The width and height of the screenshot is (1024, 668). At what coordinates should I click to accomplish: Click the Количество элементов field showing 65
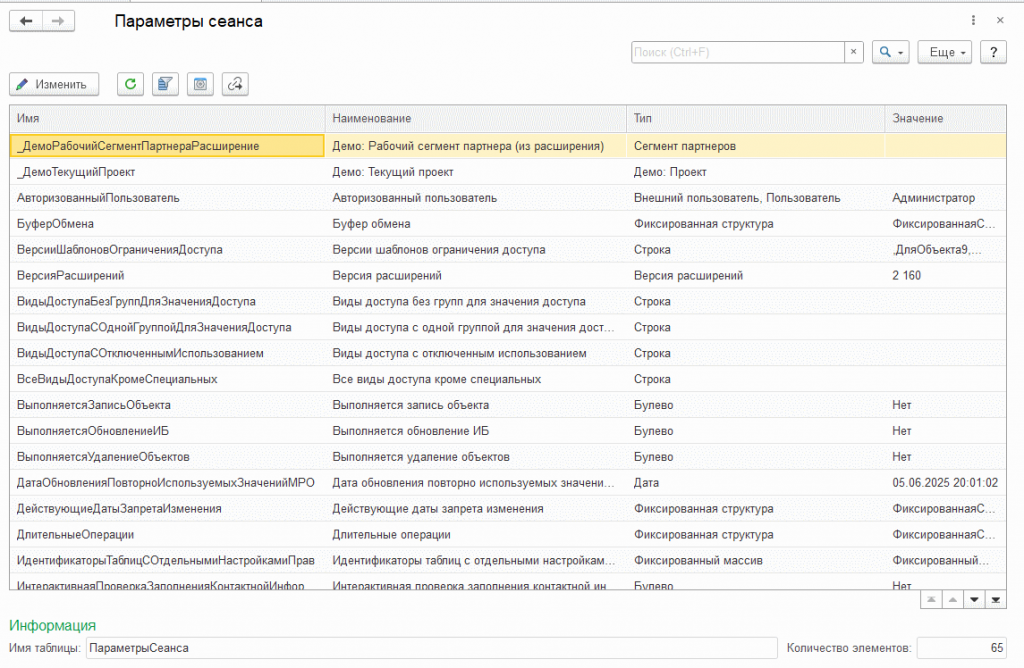tap(961, 648)
